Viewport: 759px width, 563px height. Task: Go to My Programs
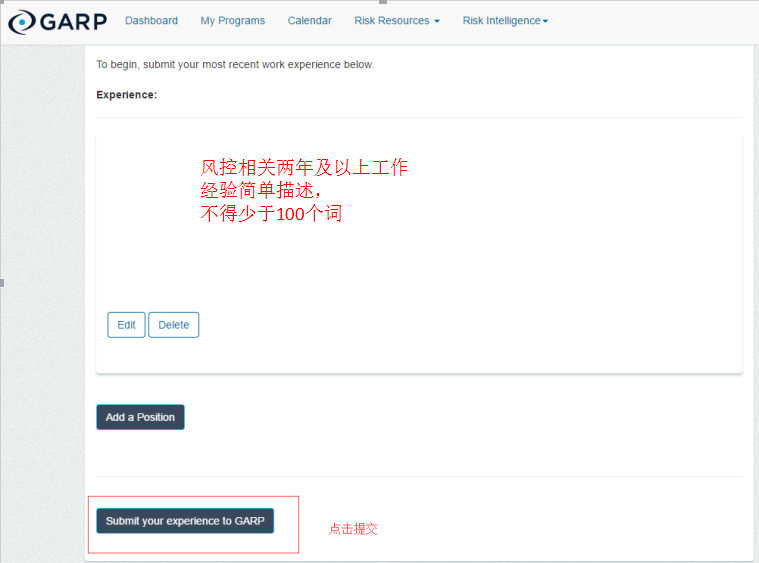pos(232,20)
